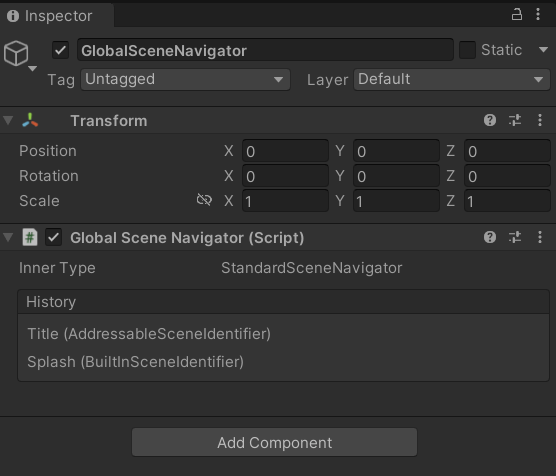The height and width of the screenshot is (476, 556).
Task: Open Global Scene Navigator presets icon
Action: pos(515,237)
